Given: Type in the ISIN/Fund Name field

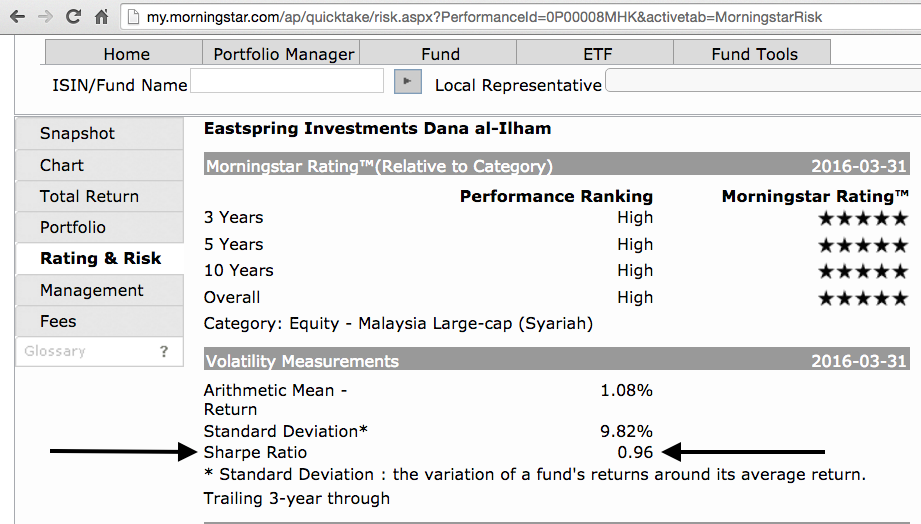Looking at the screenshot, I should click(286, 82).
